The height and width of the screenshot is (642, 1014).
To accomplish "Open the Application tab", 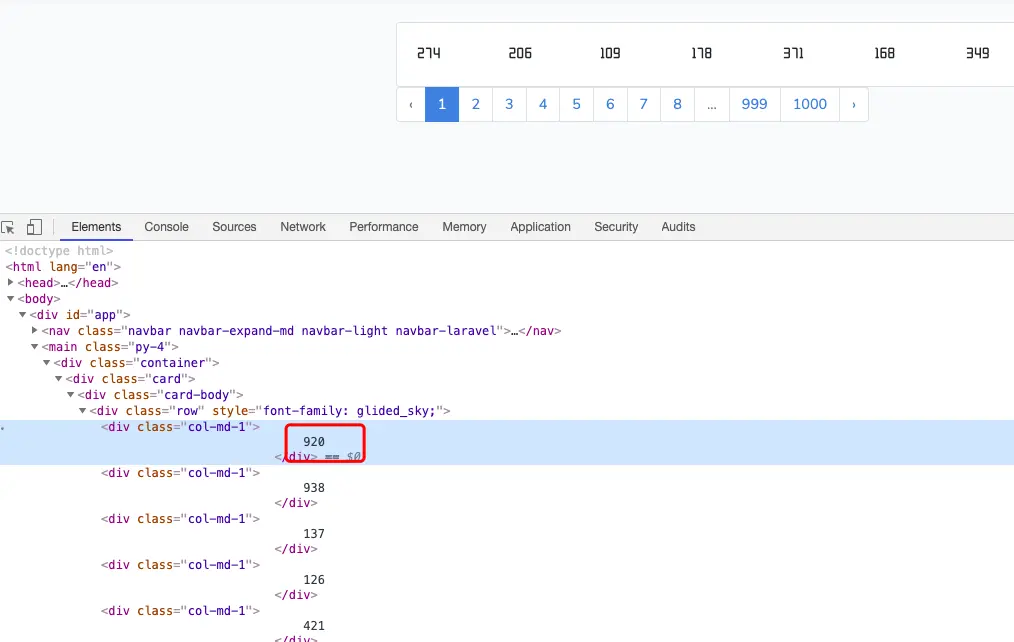I will coord(540,227).
